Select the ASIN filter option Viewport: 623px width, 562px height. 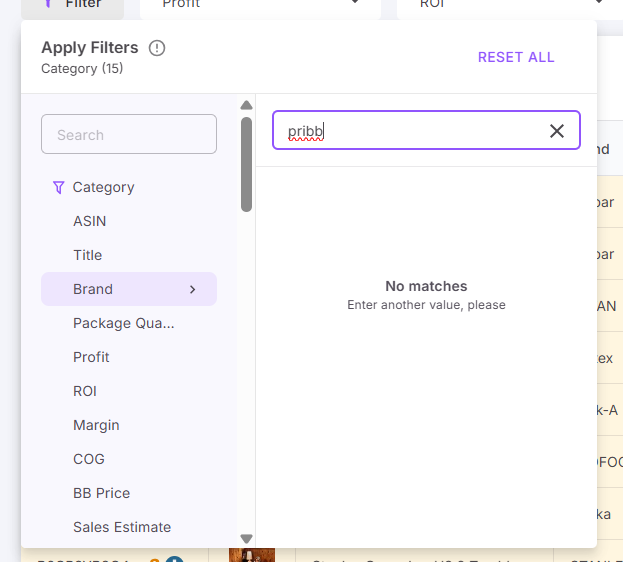coord(89,221)
